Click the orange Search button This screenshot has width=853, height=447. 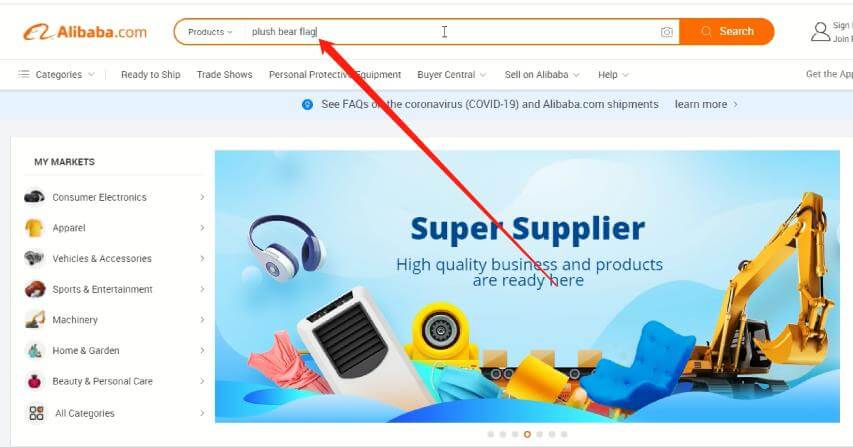(727, 32)
